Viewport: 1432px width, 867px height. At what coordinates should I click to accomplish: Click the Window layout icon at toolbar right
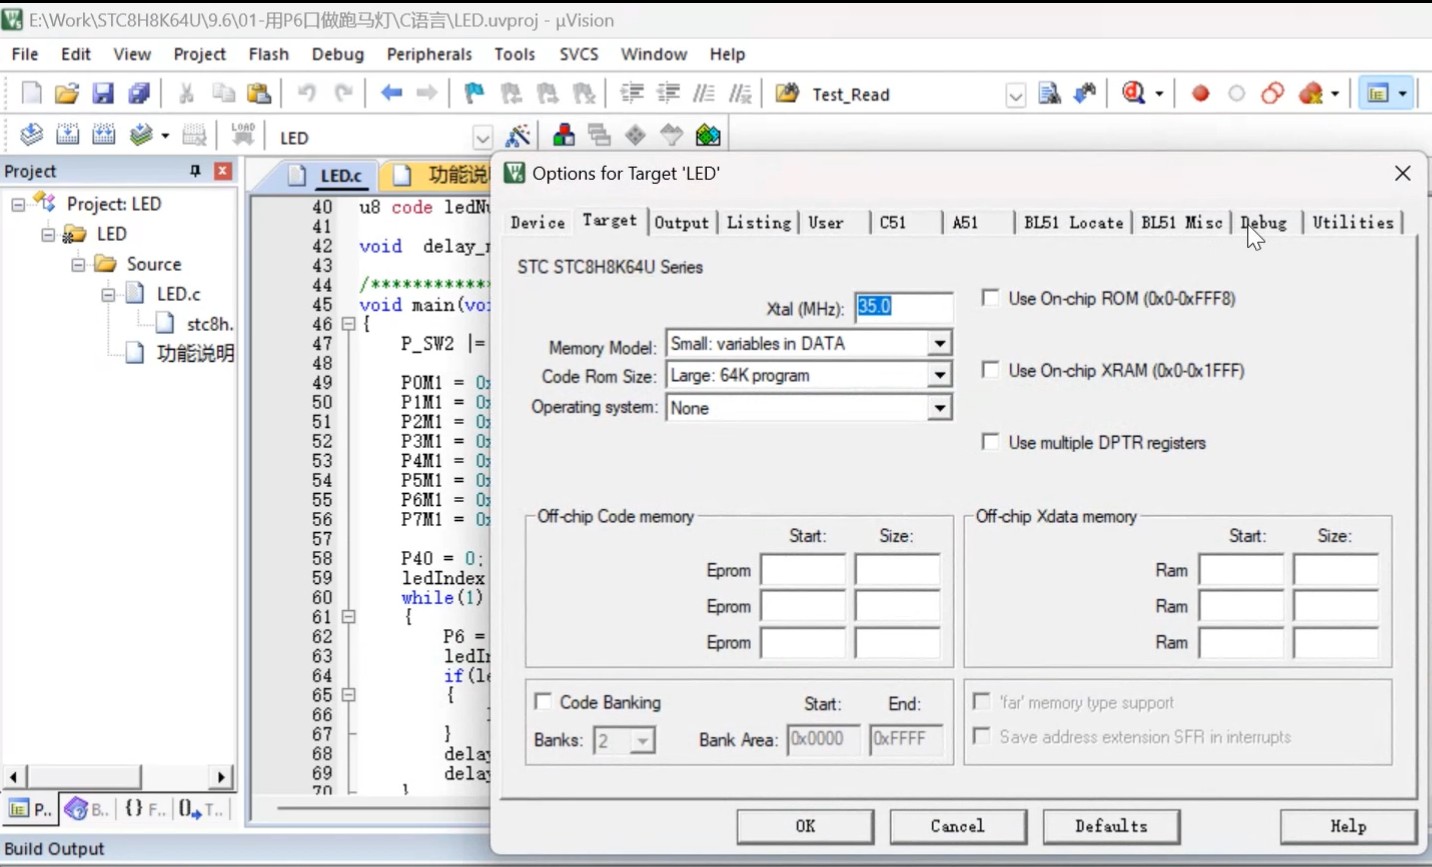pos(1379,93)
